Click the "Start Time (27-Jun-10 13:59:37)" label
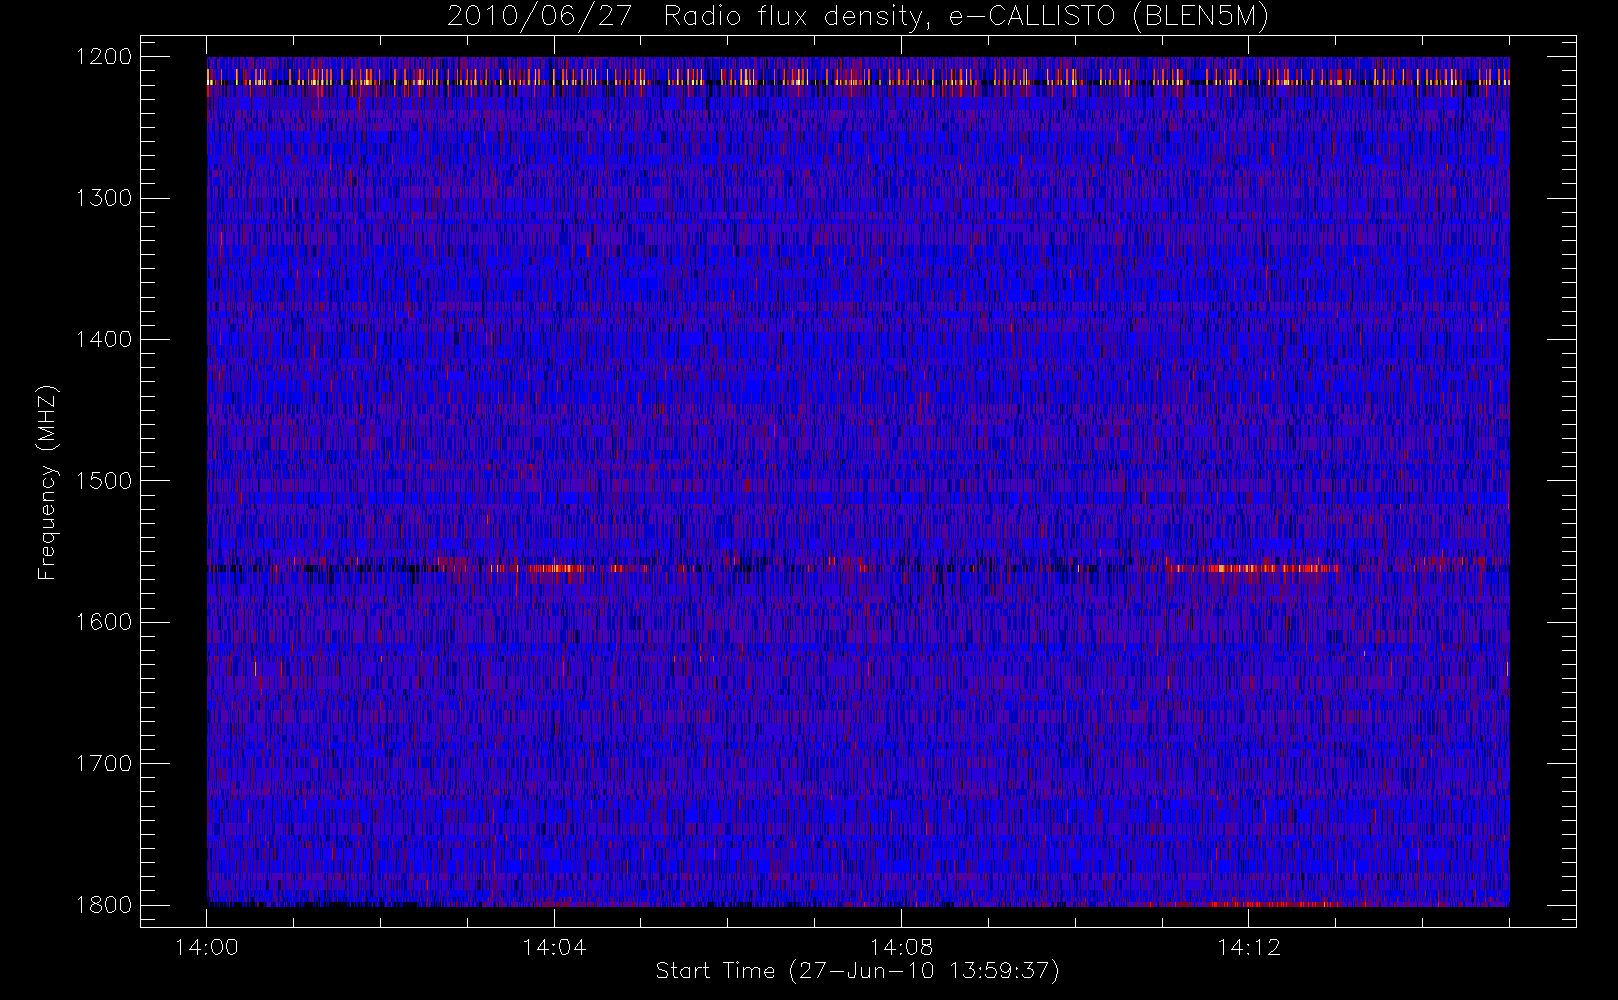1618x1000 pixels. coord(857,971)
